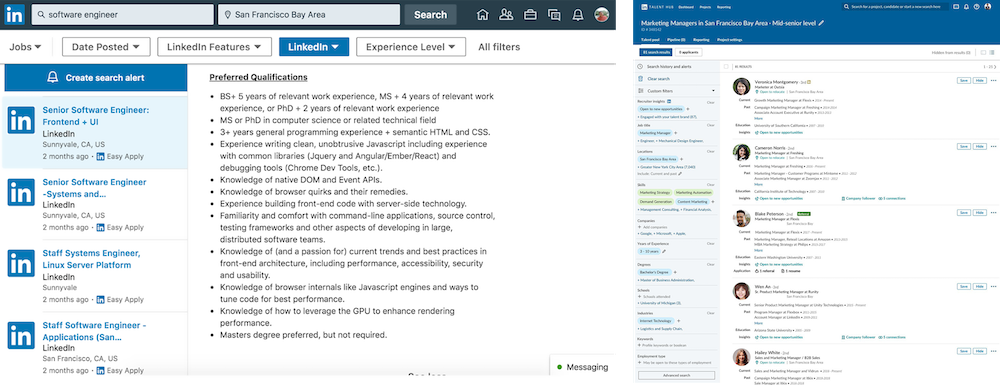Click the Clear search trash icon
This screenshot has height=385, width=1000.
click(x=641, y=78)
